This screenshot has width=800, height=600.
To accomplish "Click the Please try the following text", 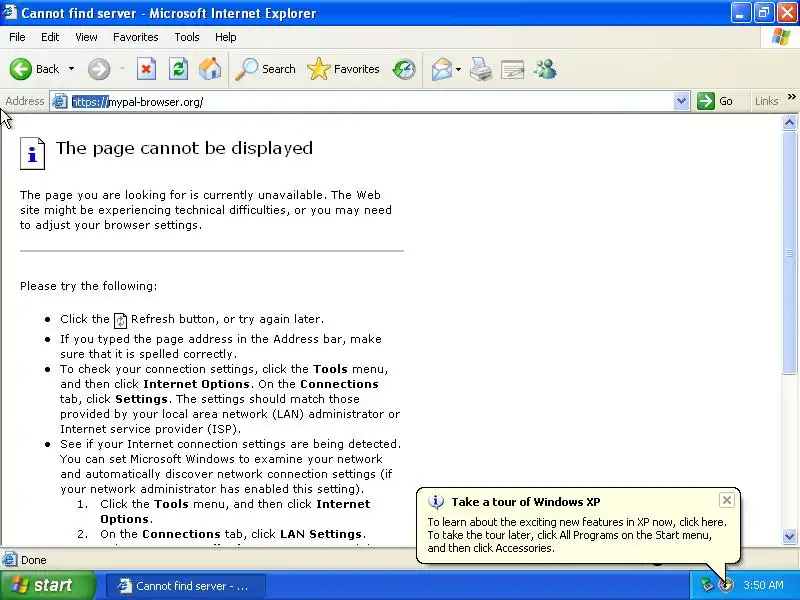I will click(89, 286).
